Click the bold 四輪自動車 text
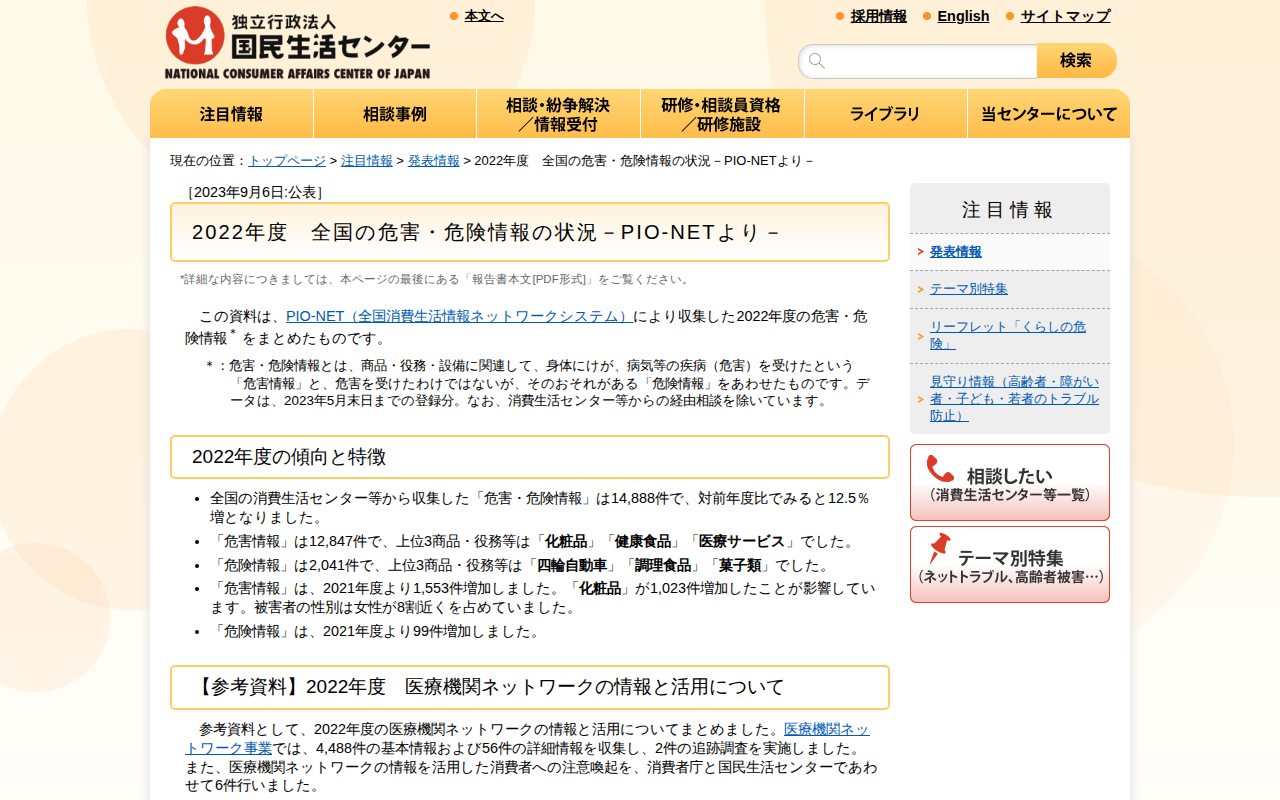1280x800 pixels. (x=573, y=566)
